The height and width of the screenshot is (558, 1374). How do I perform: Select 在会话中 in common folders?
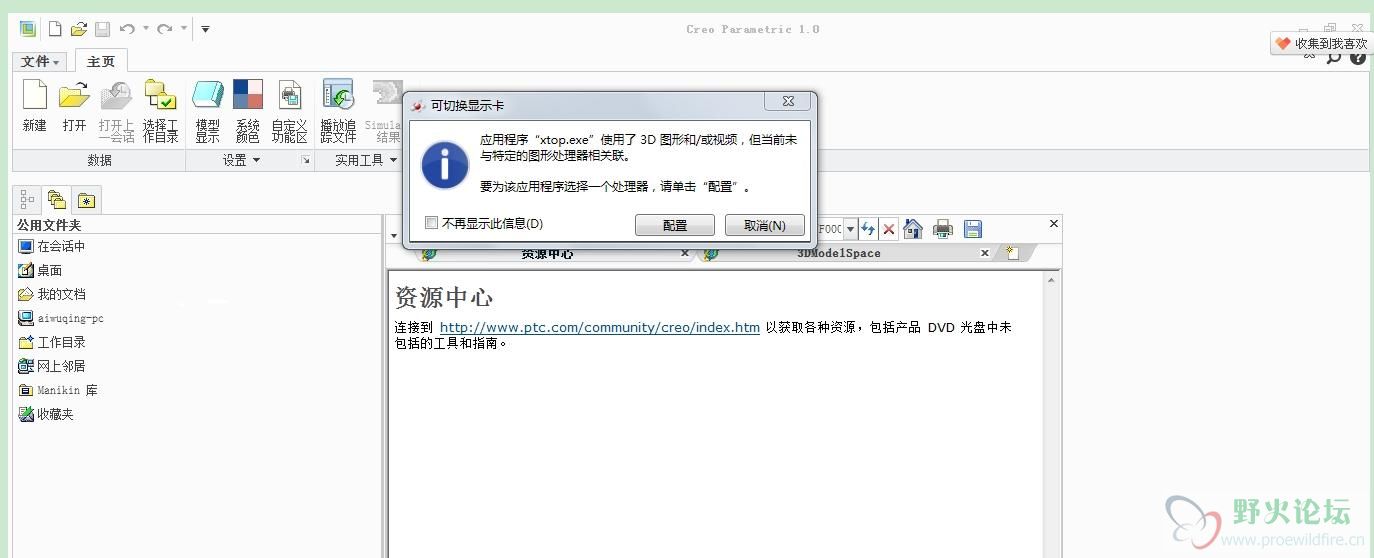tap(52, 246)
